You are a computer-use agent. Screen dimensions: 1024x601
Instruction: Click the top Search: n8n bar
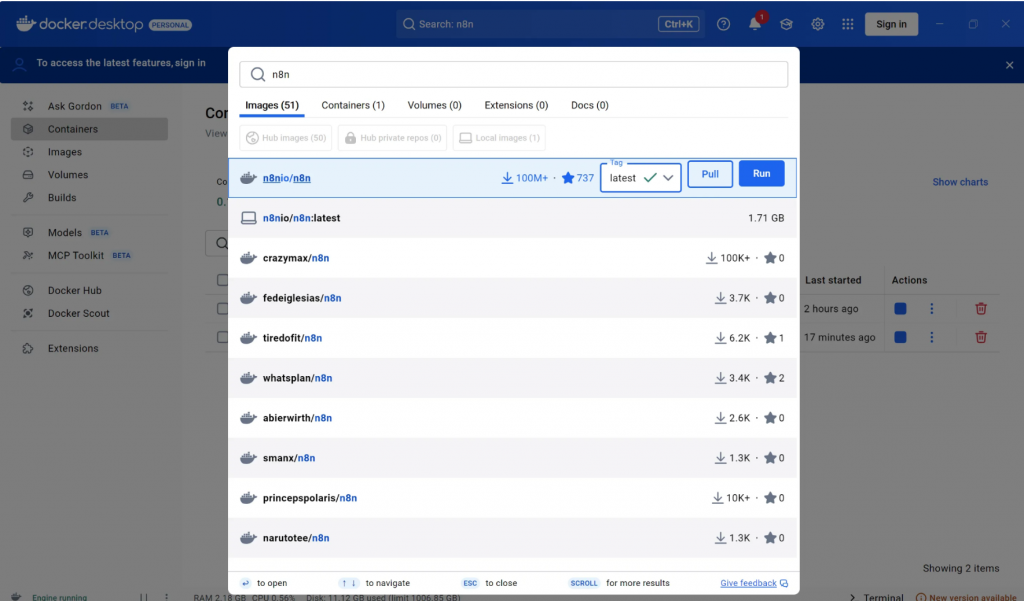550,24
